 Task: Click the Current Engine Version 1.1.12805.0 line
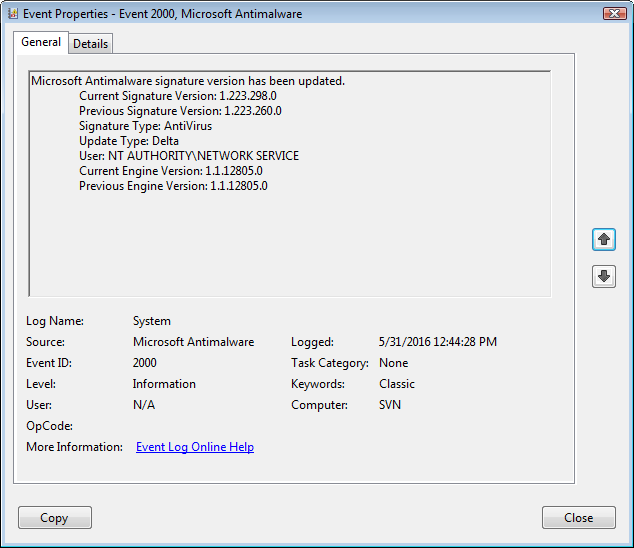coord(171,171)
